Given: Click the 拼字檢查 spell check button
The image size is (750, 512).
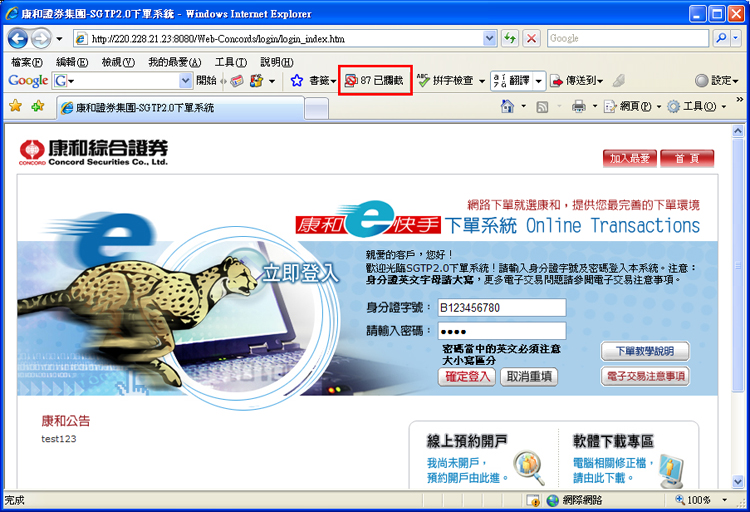Looking at the screenshot, I should (x=445, y=81).
